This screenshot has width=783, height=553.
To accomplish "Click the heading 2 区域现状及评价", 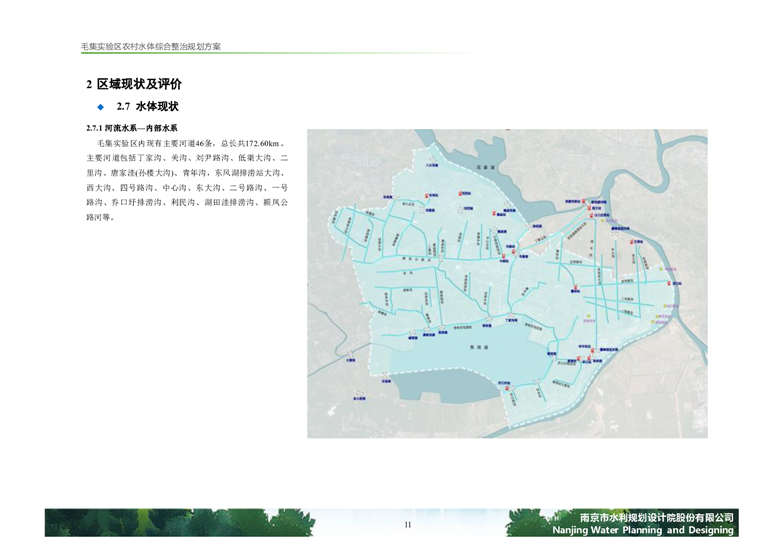I will pyautogui.click(x=133, y=84).
